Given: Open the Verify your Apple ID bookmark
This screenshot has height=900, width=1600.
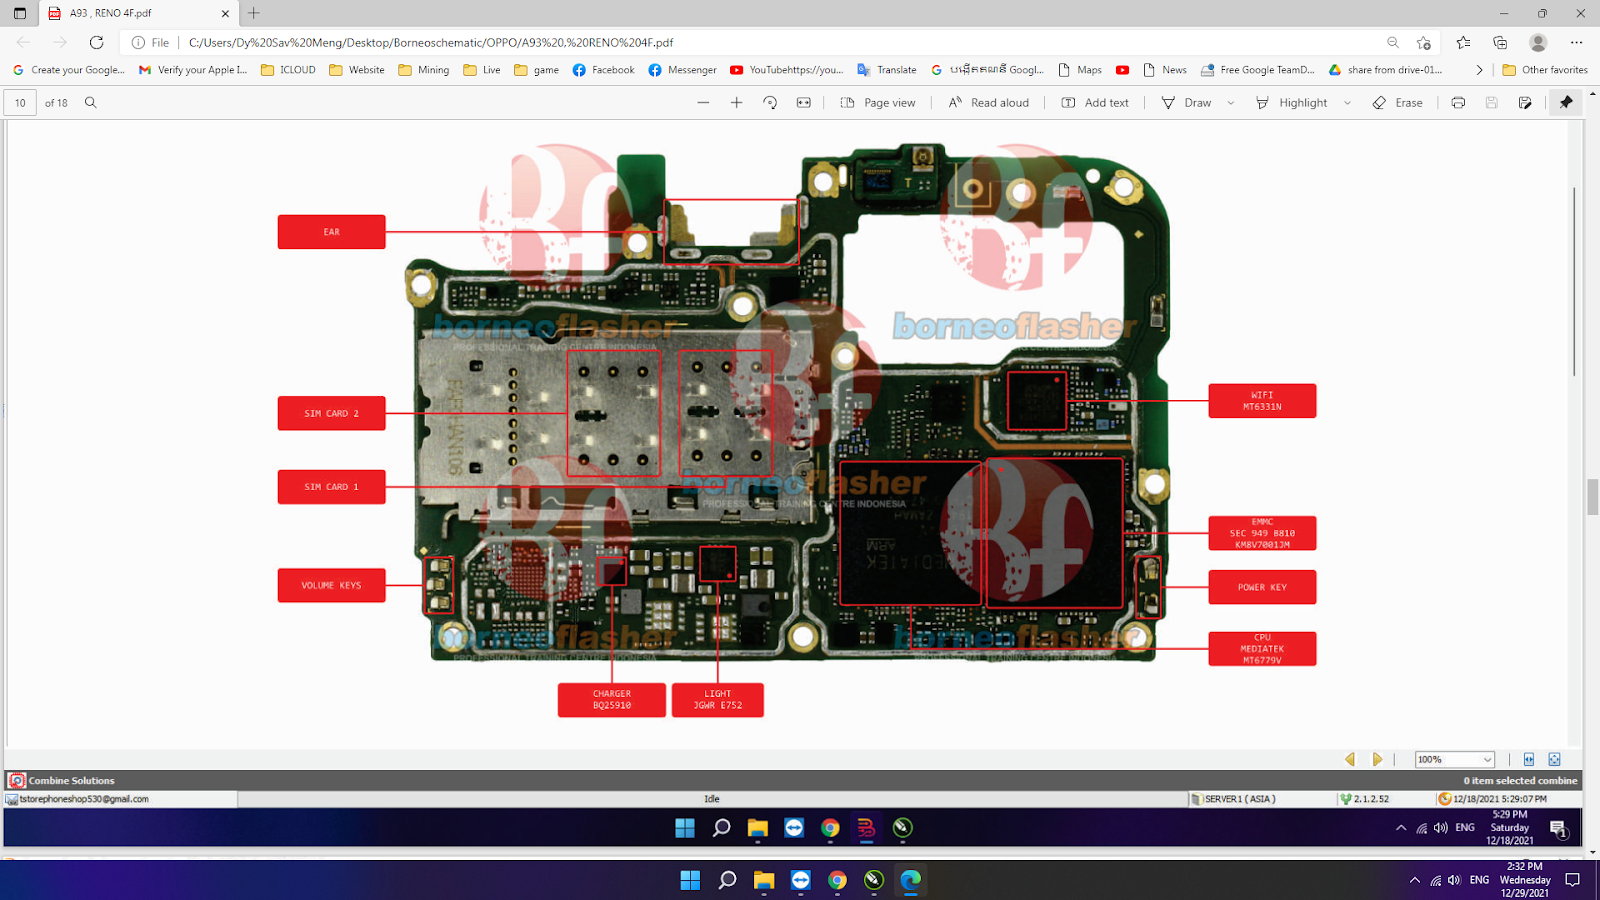Looking at the screenshot, I should [x=193, y=70].
